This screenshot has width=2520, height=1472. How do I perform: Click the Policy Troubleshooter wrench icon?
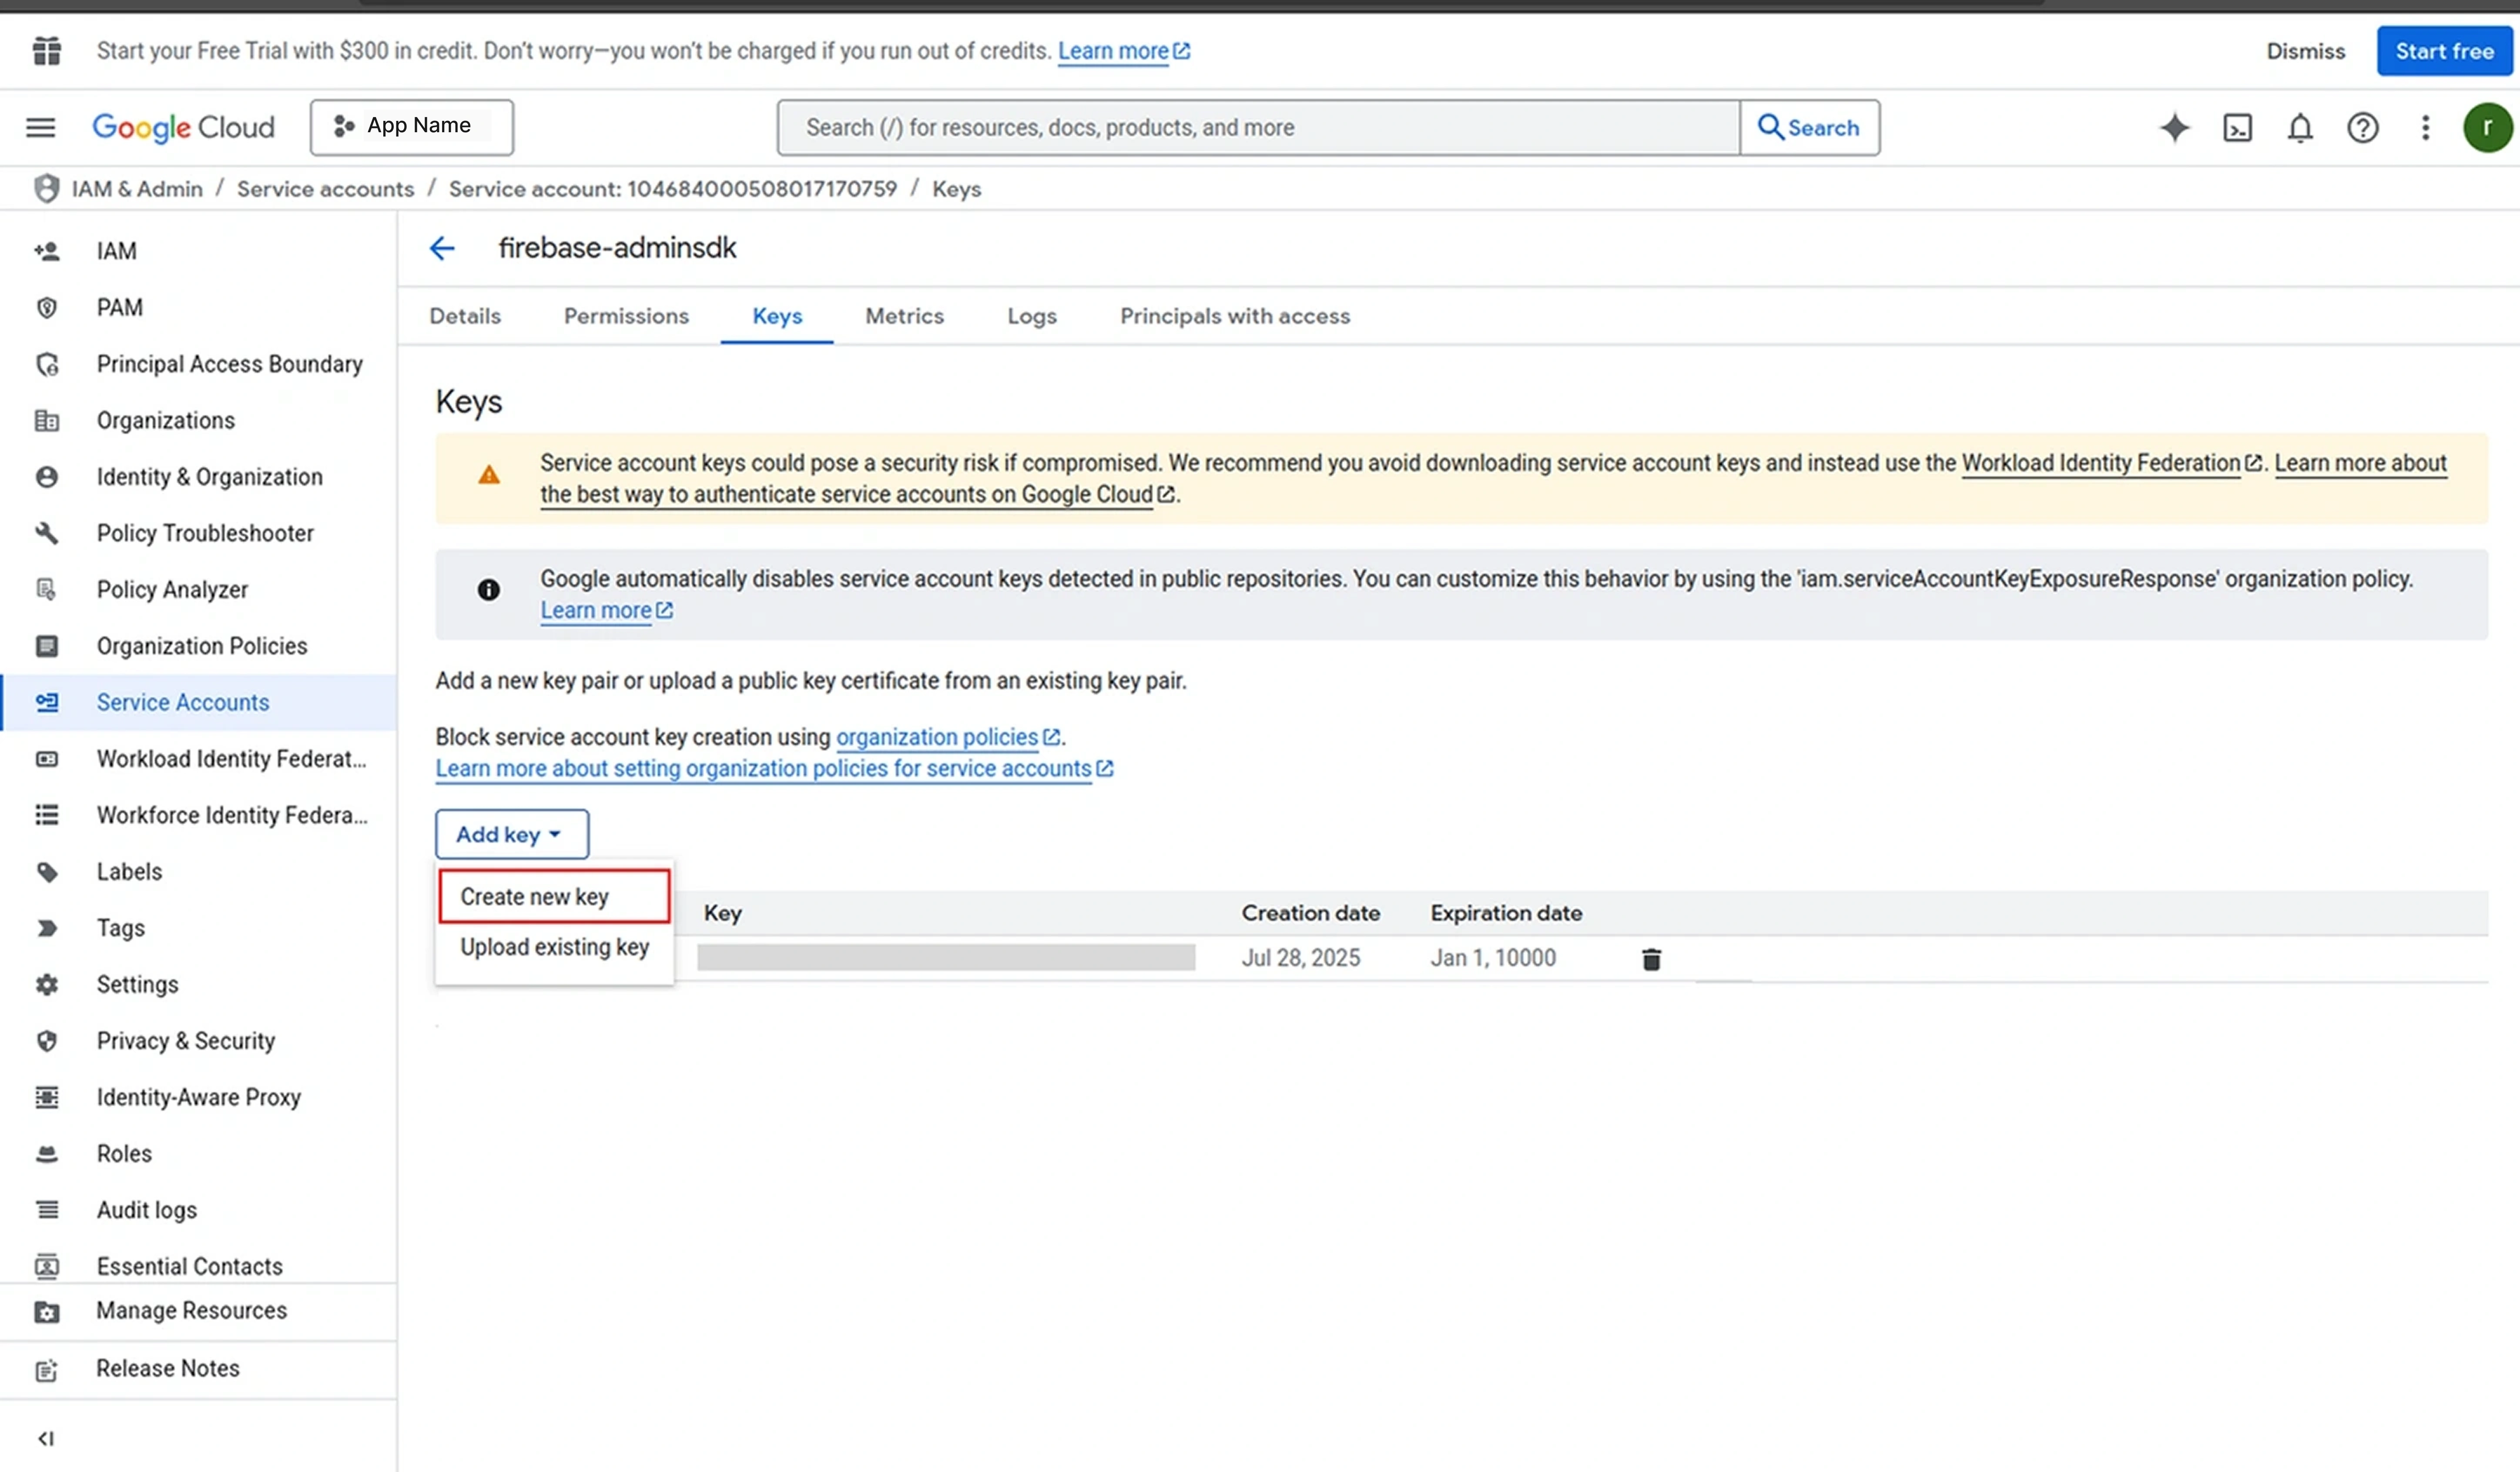(x=47, y=533)
